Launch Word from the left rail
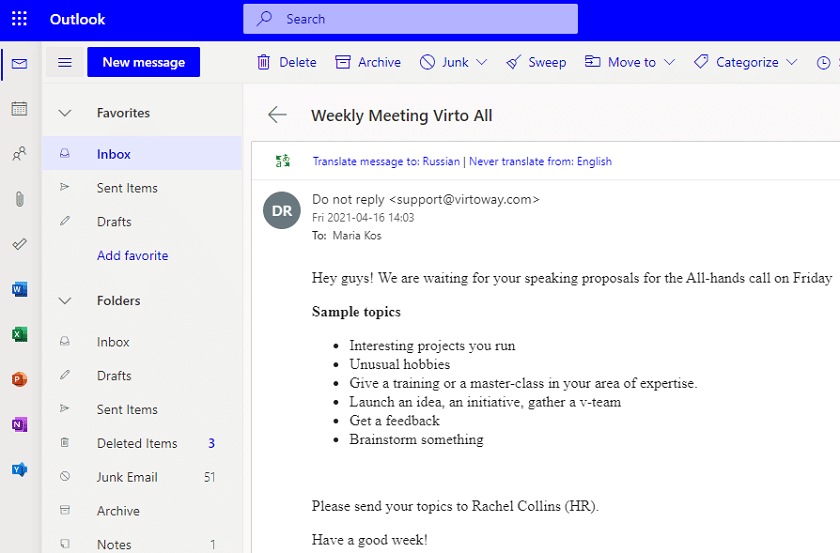The height and width of the screenshot is (553, 840). (x=19, y=289)
